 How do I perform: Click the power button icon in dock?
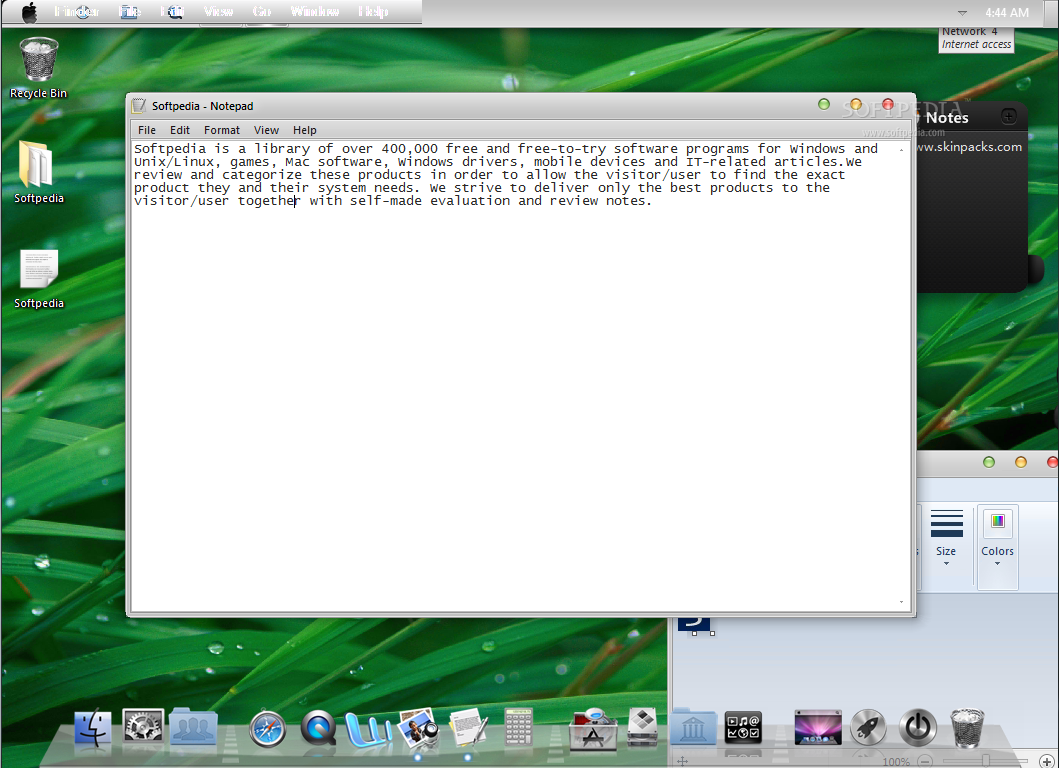tap(918, 727)
